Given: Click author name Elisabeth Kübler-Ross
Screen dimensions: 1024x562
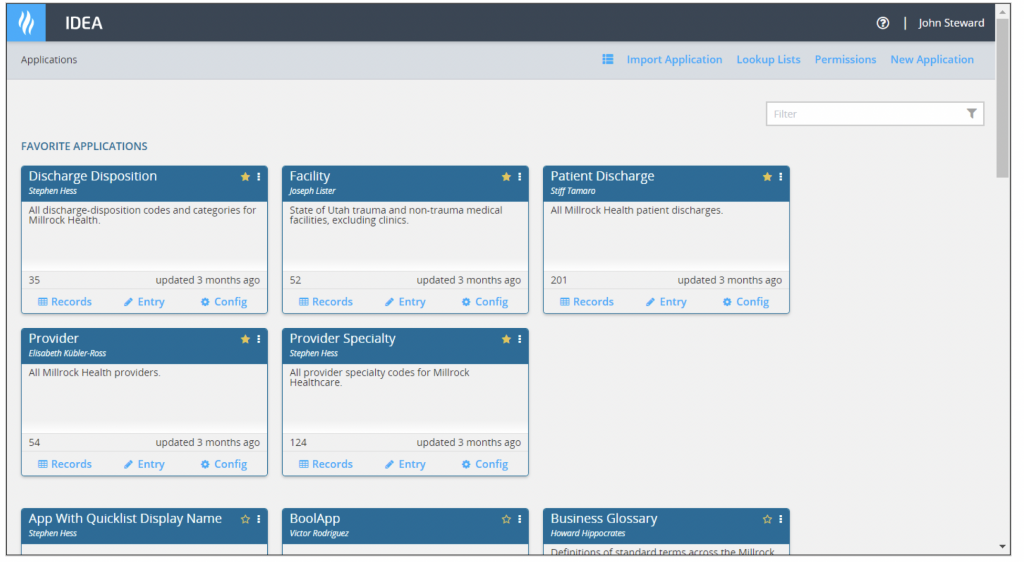Looking at the screenshot, I should tap(67, 354).
